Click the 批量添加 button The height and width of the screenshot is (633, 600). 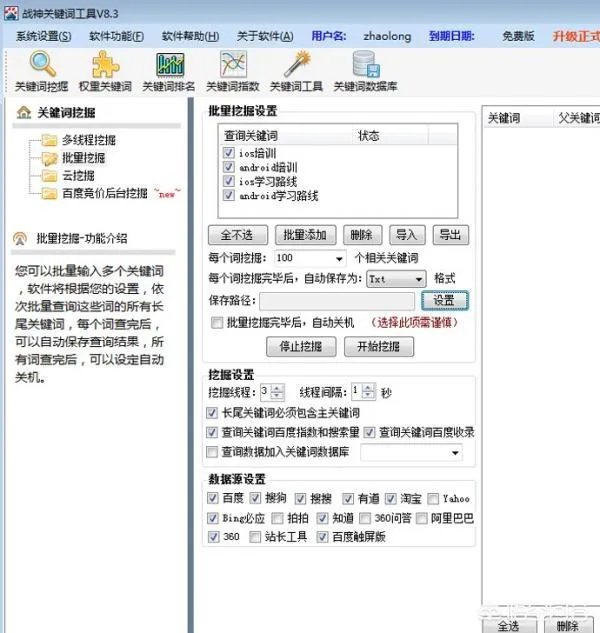[x=305, y=235]
